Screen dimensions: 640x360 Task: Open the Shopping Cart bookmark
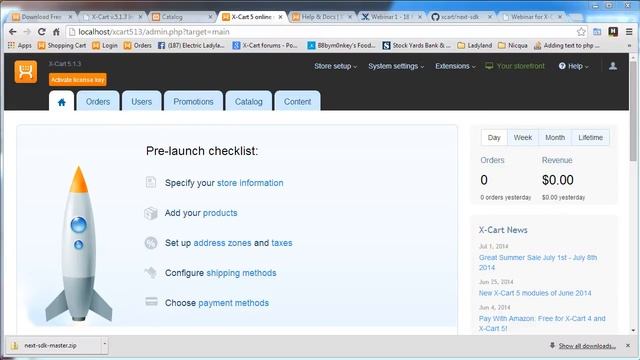62,45
